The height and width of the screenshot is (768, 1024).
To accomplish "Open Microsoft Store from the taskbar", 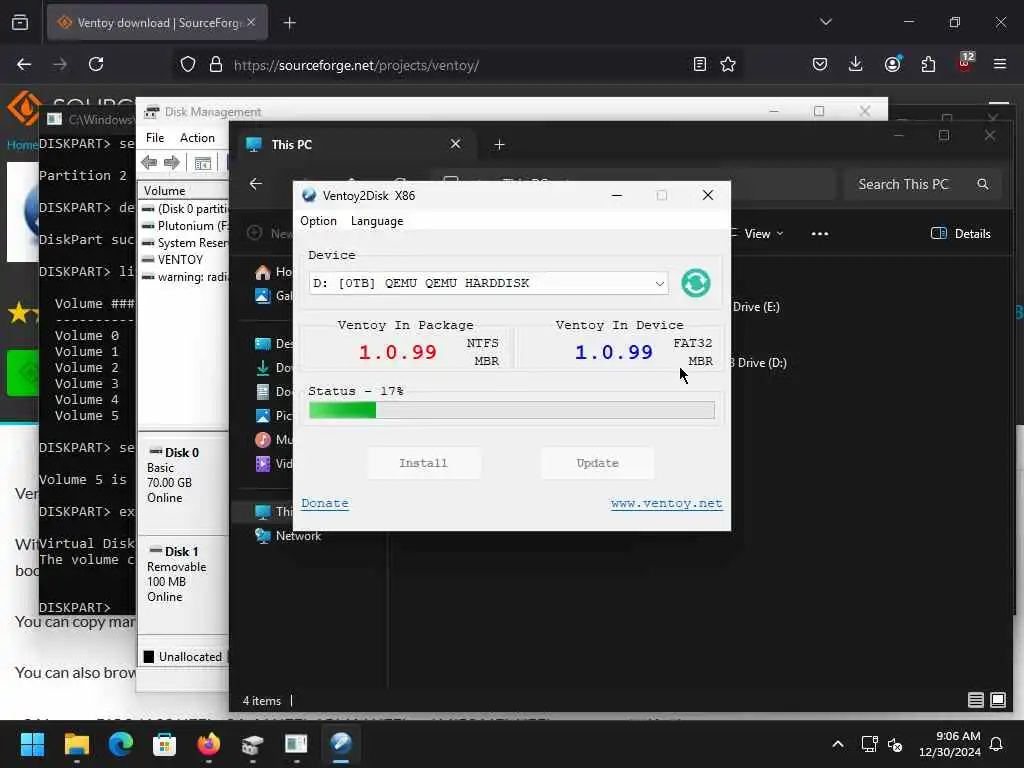I will point(164,743).
